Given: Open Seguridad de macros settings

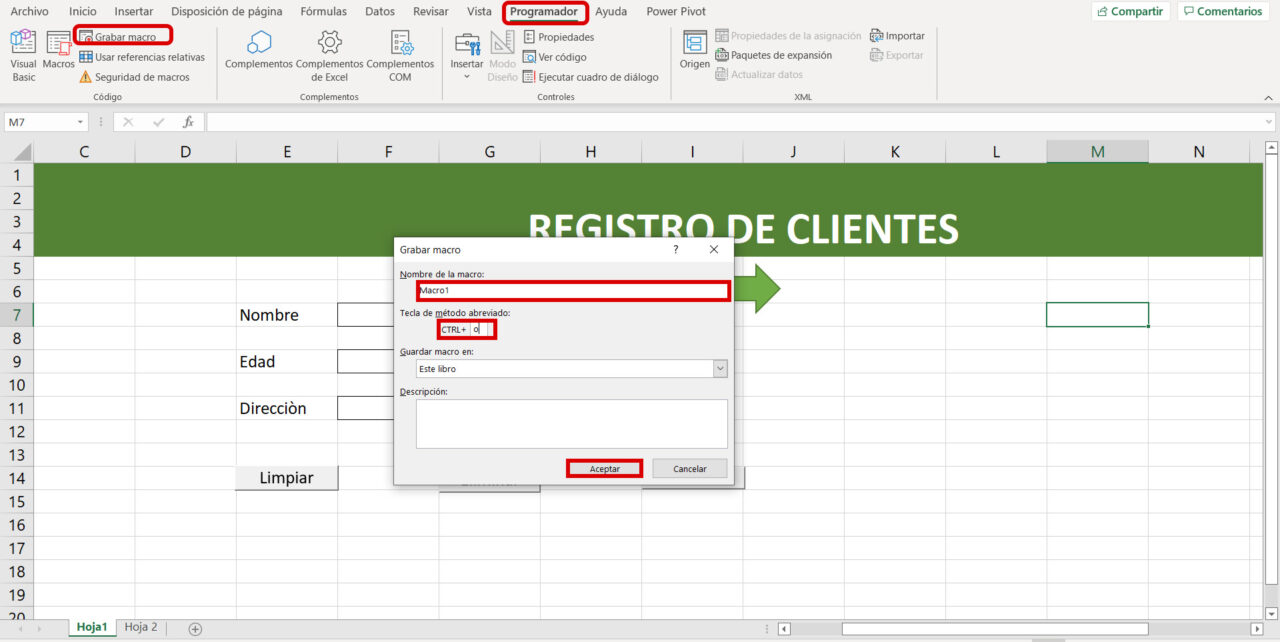Looking at the screenshot, I should click(143, 76).
